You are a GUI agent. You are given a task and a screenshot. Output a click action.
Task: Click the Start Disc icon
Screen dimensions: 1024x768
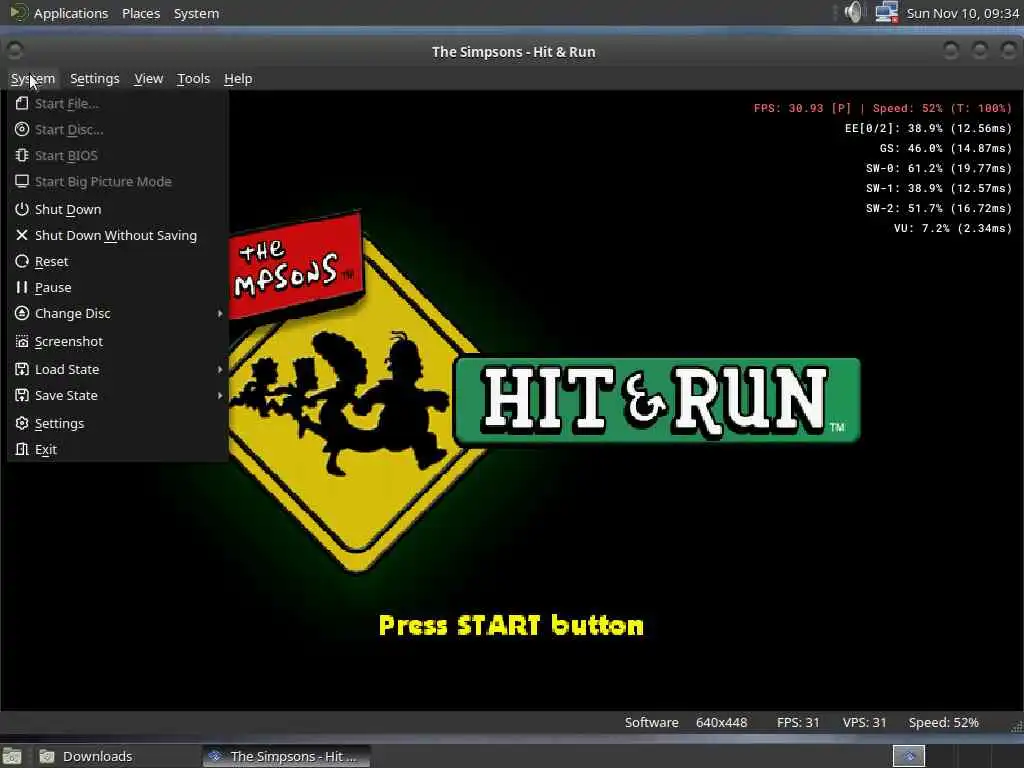tap(22, 129)
